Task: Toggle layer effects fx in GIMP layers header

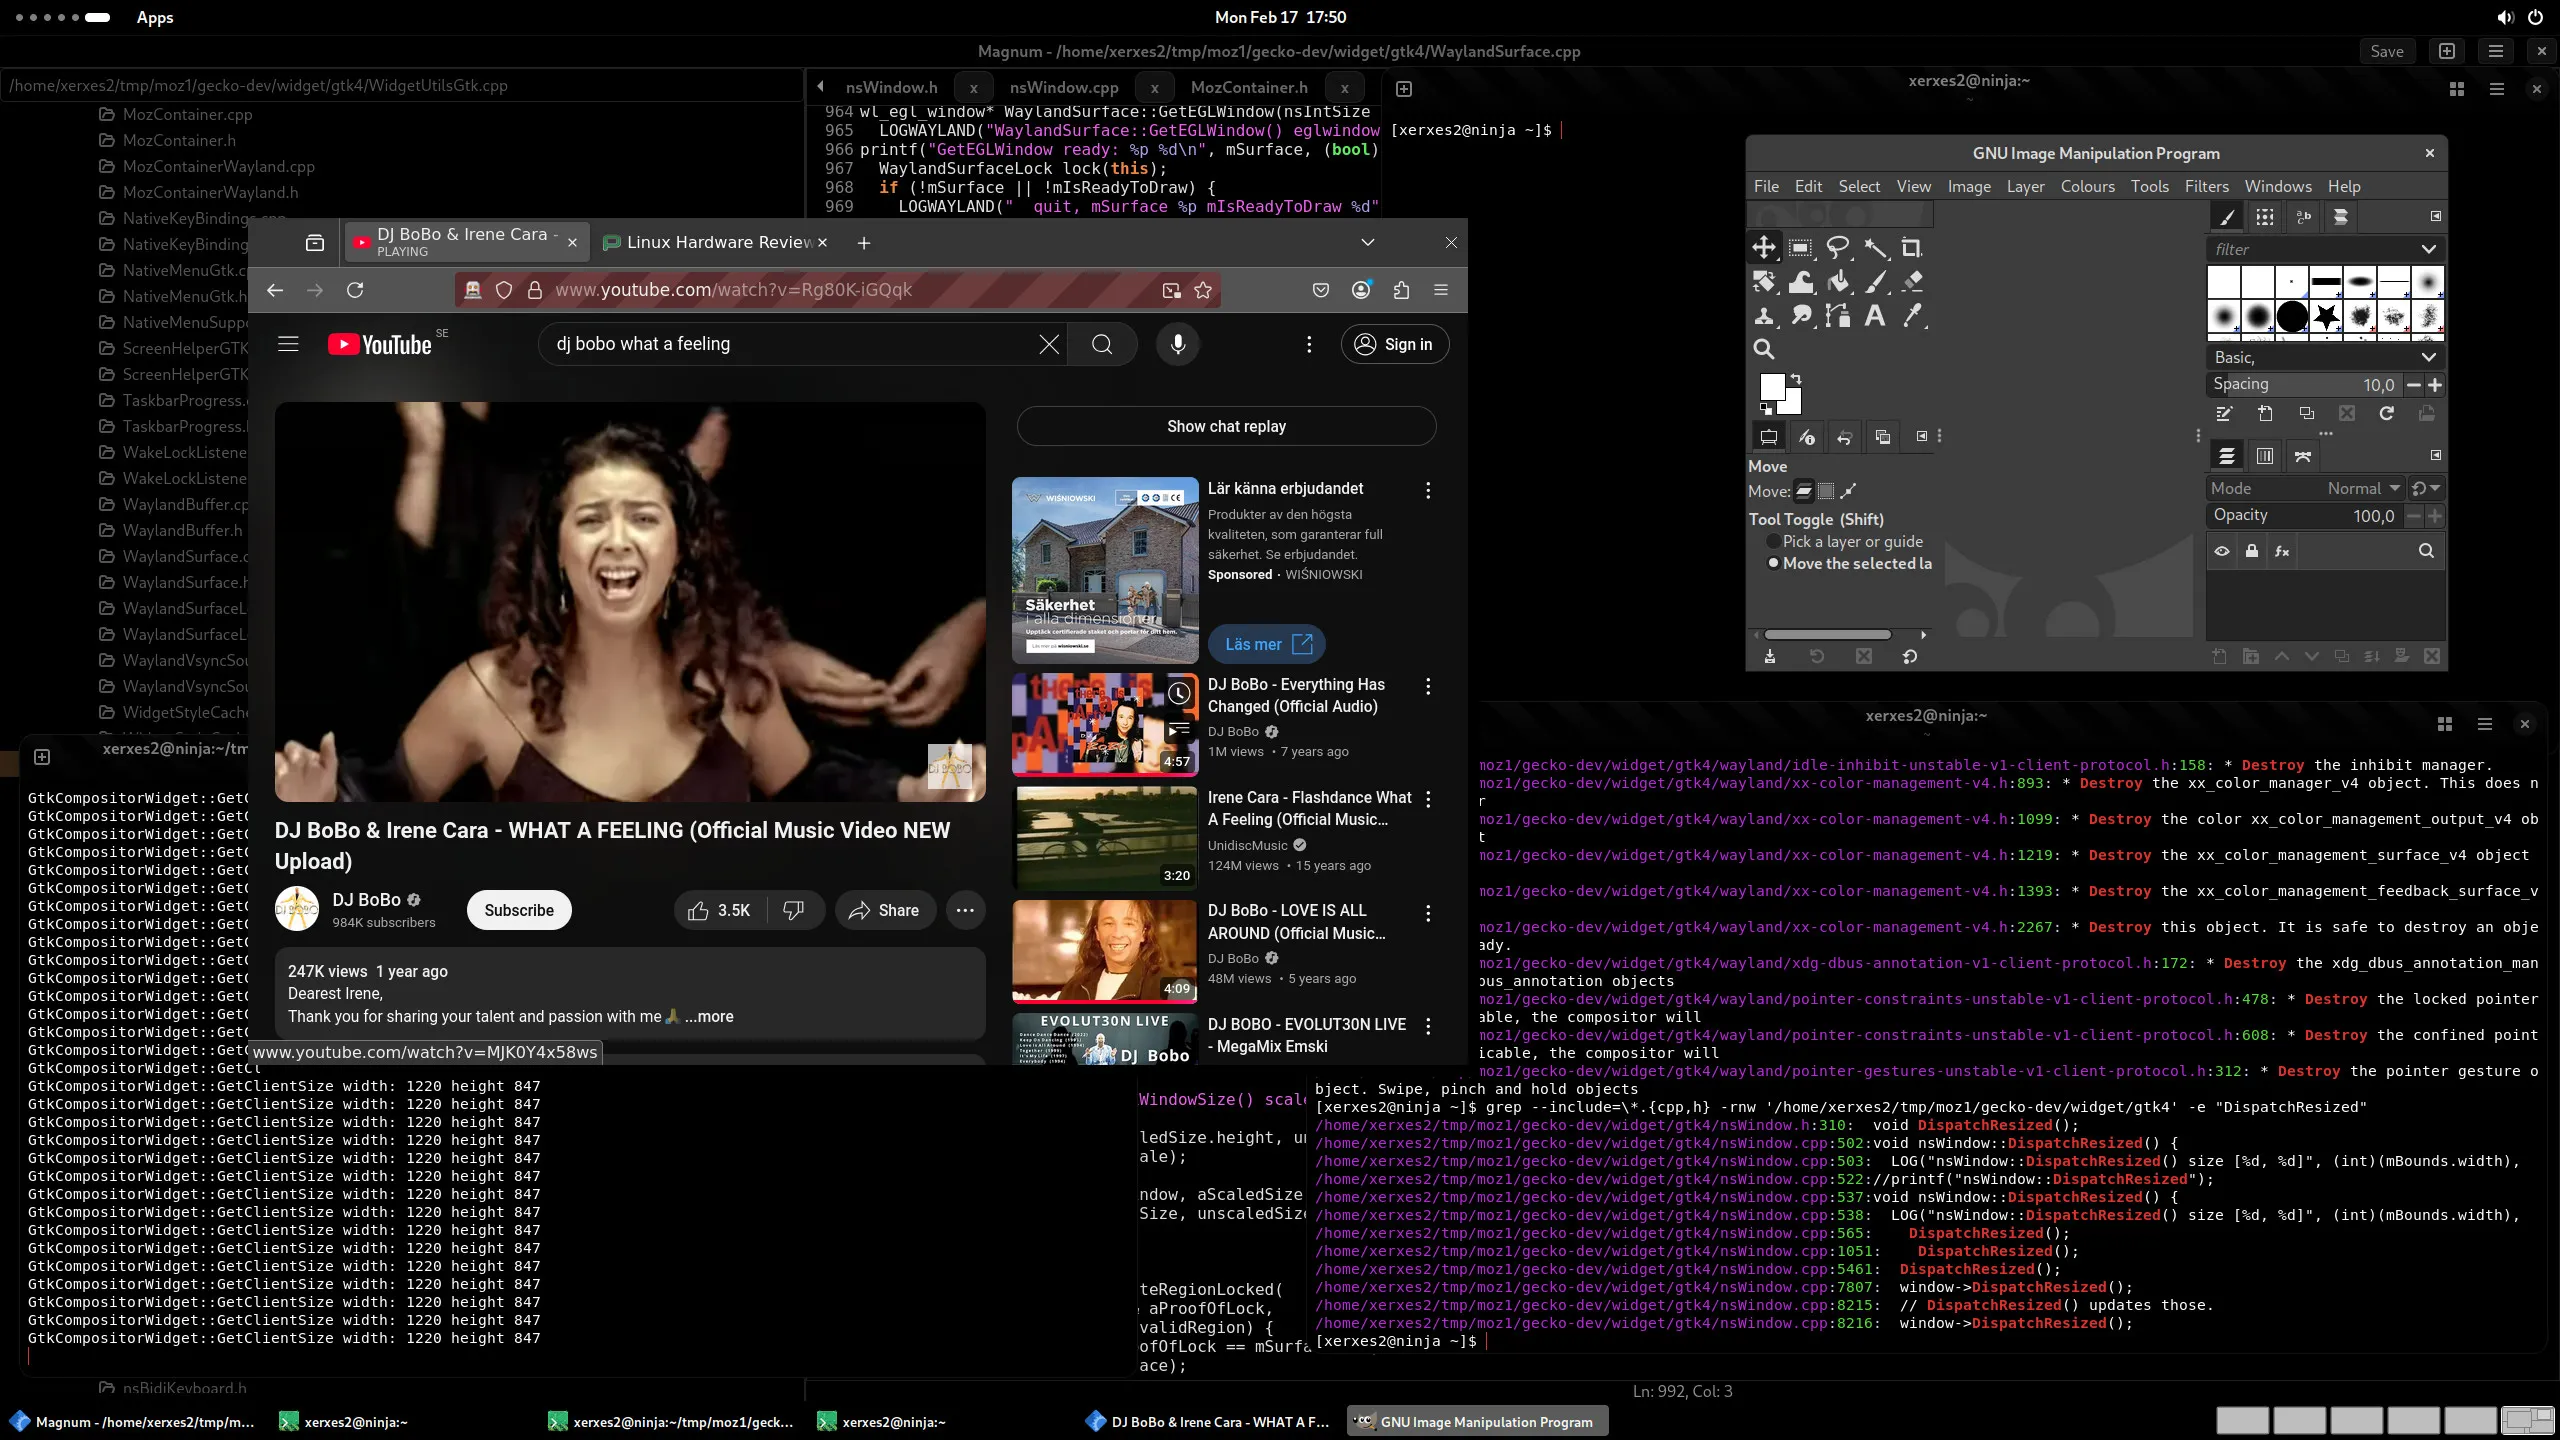Action: point(2282,551)
